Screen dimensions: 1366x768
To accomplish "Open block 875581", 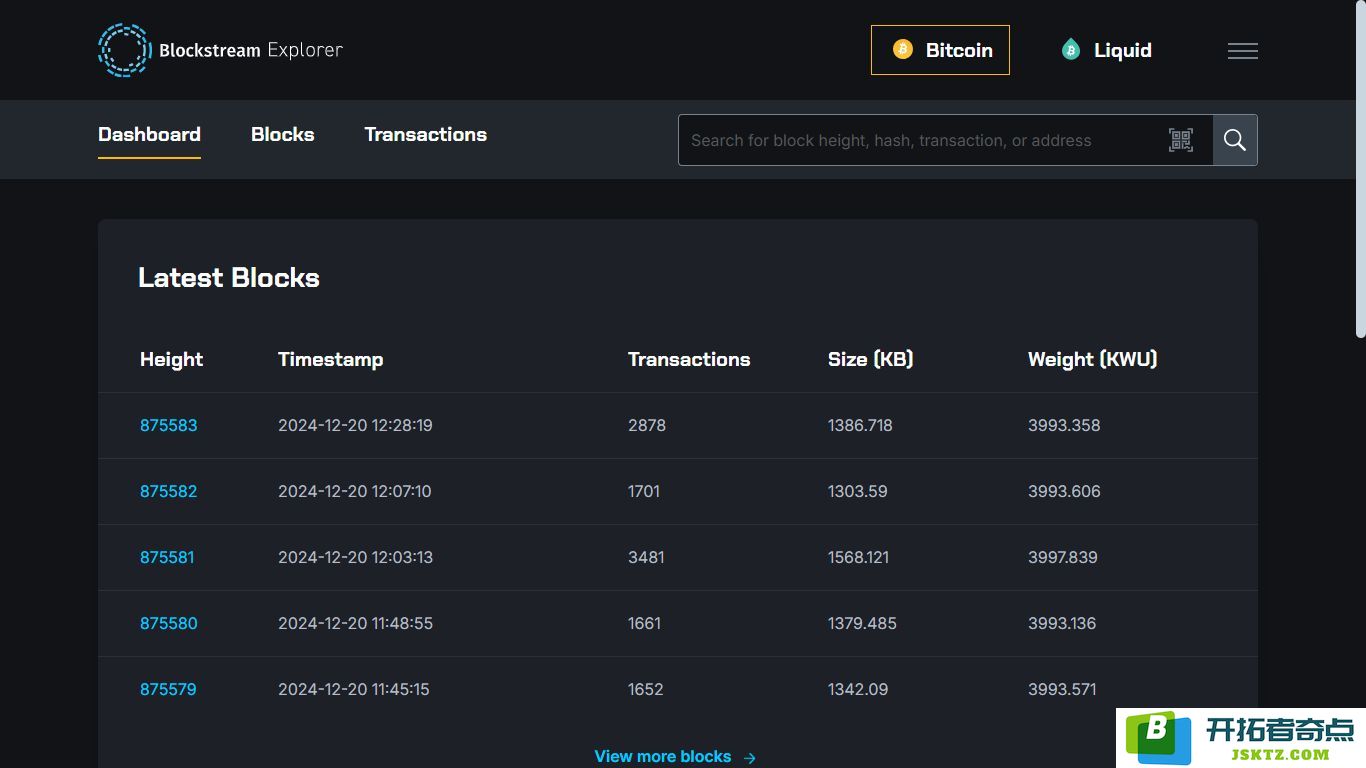I will pos(167,557).
